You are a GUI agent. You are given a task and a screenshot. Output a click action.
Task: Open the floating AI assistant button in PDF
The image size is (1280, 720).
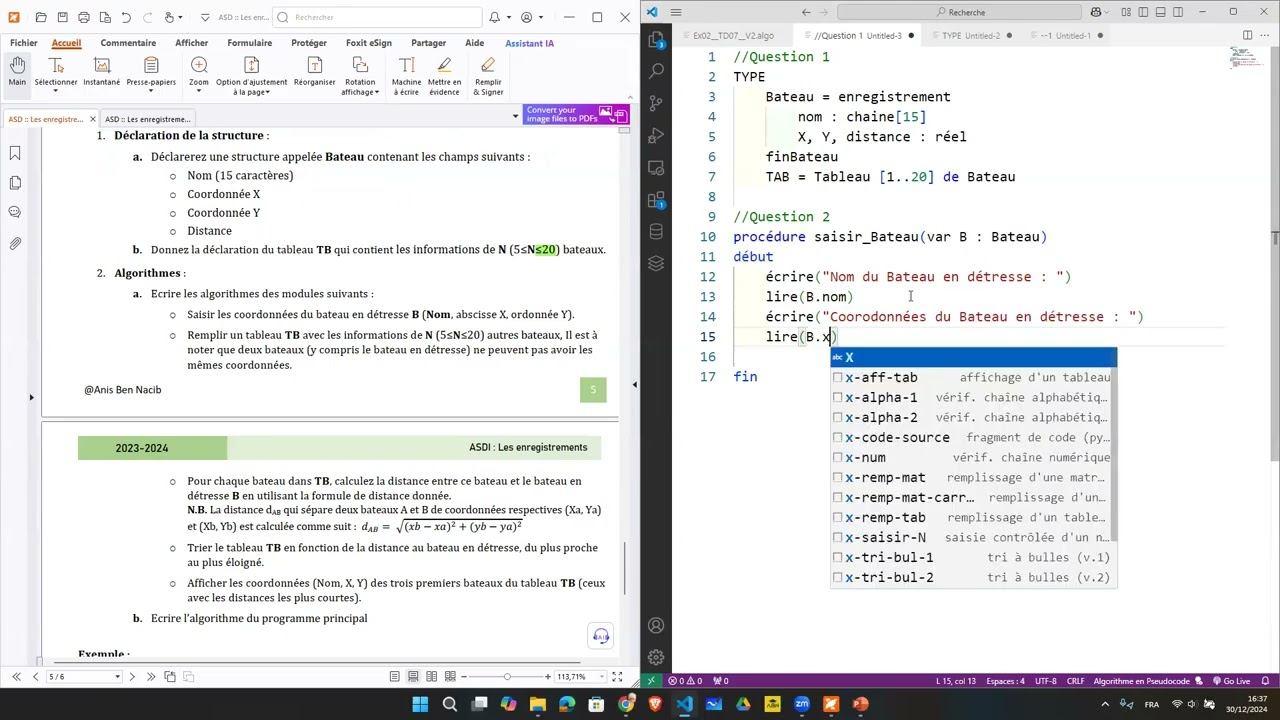pos(601,636)
